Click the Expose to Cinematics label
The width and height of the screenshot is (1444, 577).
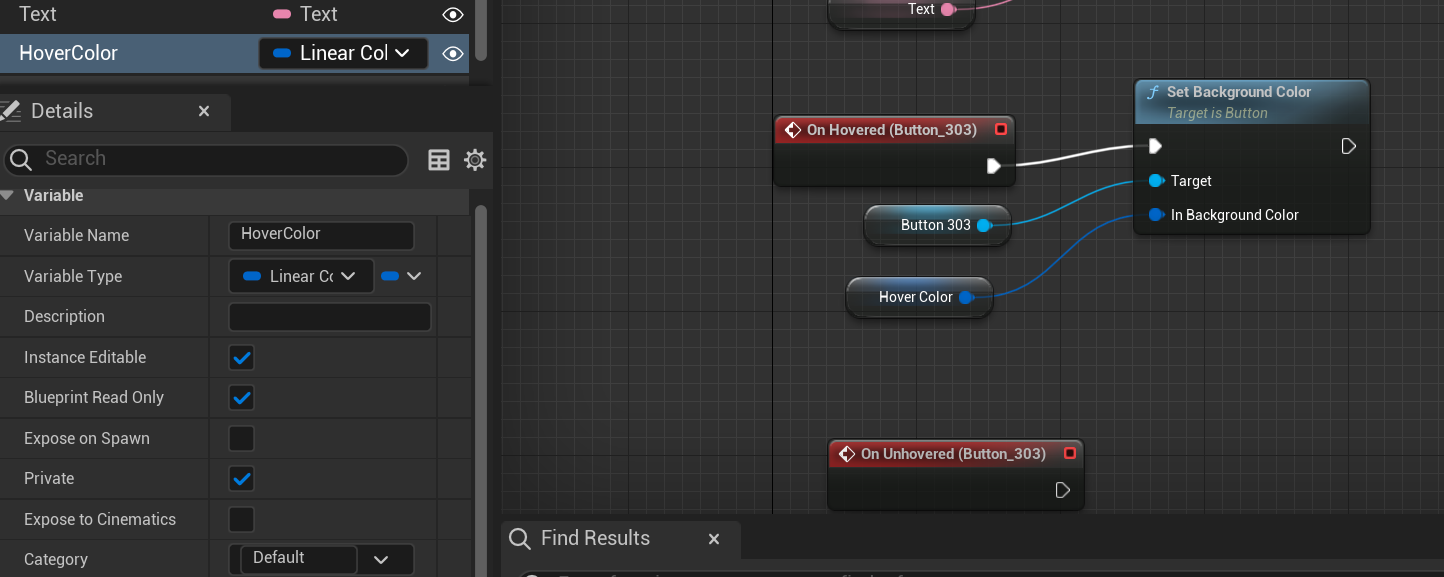(x=100, y=519)
